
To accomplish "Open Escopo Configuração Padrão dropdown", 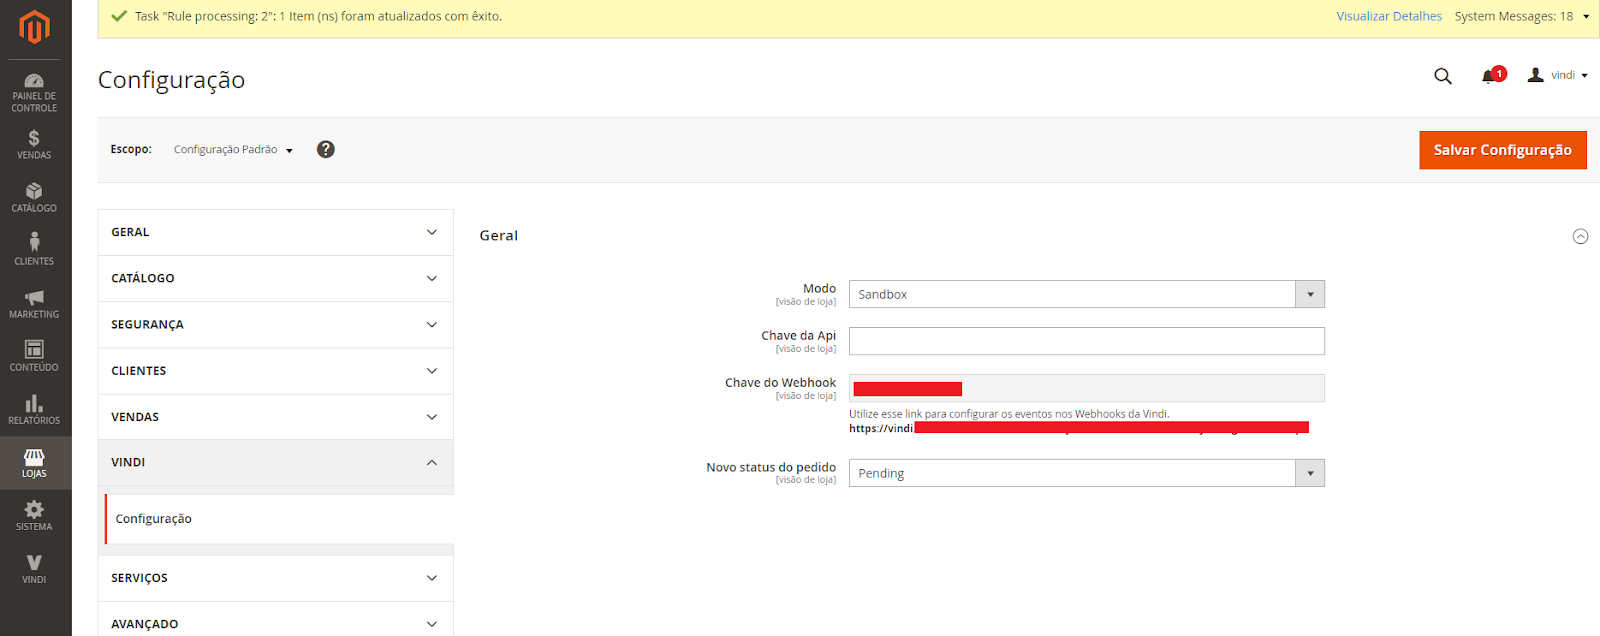I will pyautogui.click(x=233, y=150).
